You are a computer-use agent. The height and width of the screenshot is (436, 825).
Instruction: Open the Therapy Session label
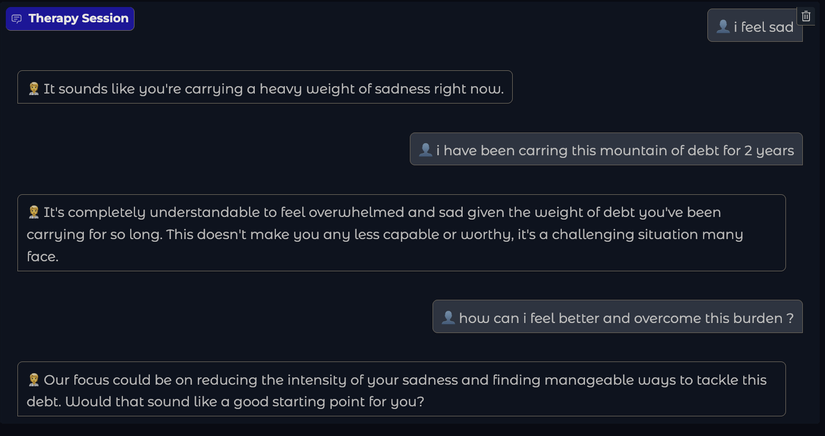(x=78, y=19)
